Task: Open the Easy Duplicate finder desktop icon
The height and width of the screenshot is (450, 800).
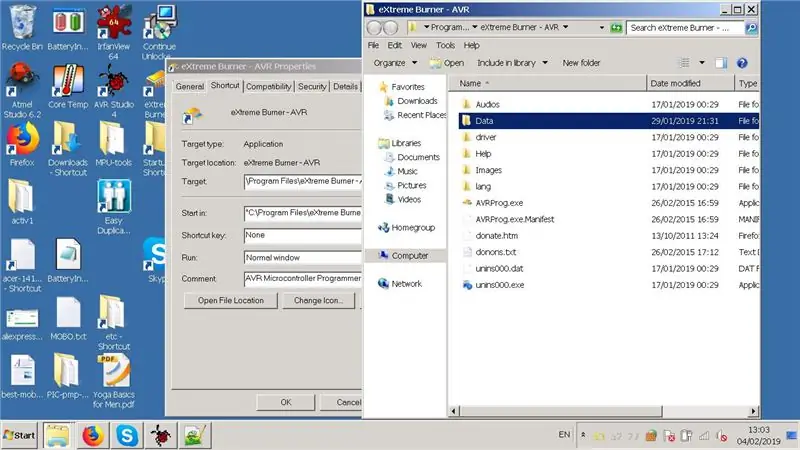Action: (114, 206)
